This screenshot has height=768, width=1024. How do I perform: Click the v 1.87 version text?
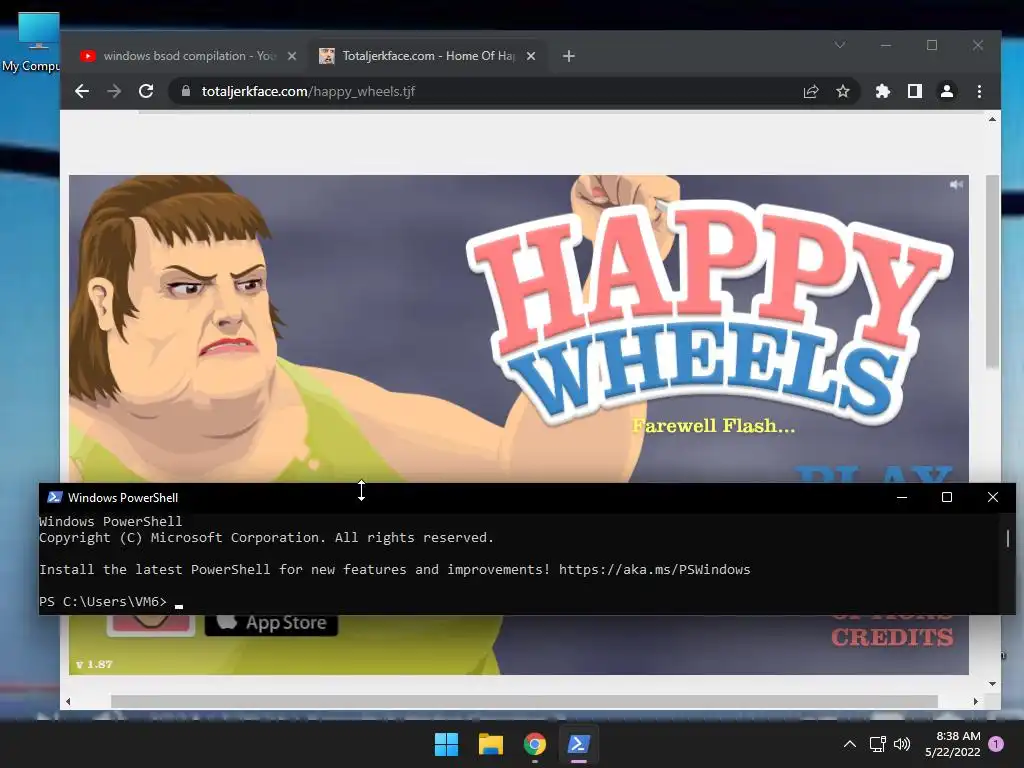[x=94, y=664]
